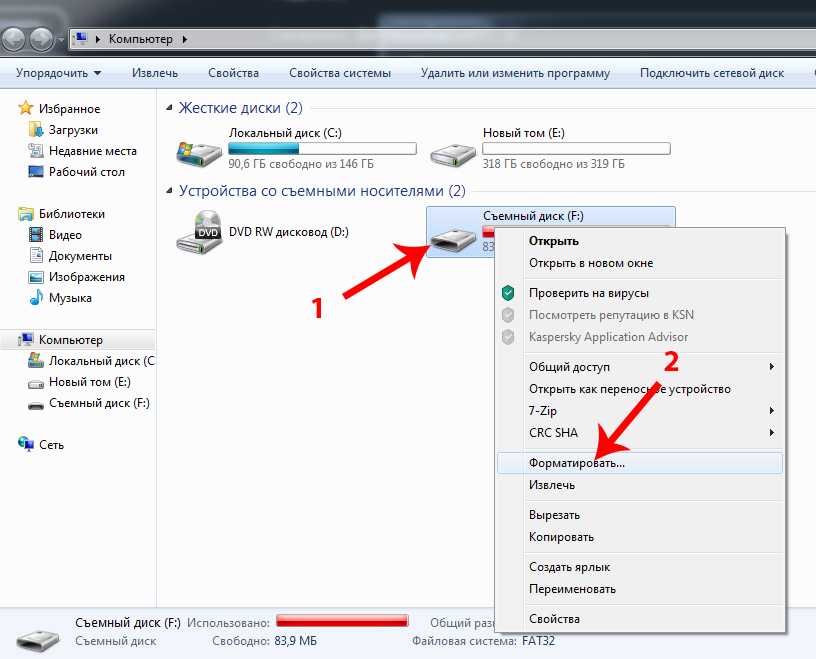Click the computer icon in address bar

click(x=80, y=39)
